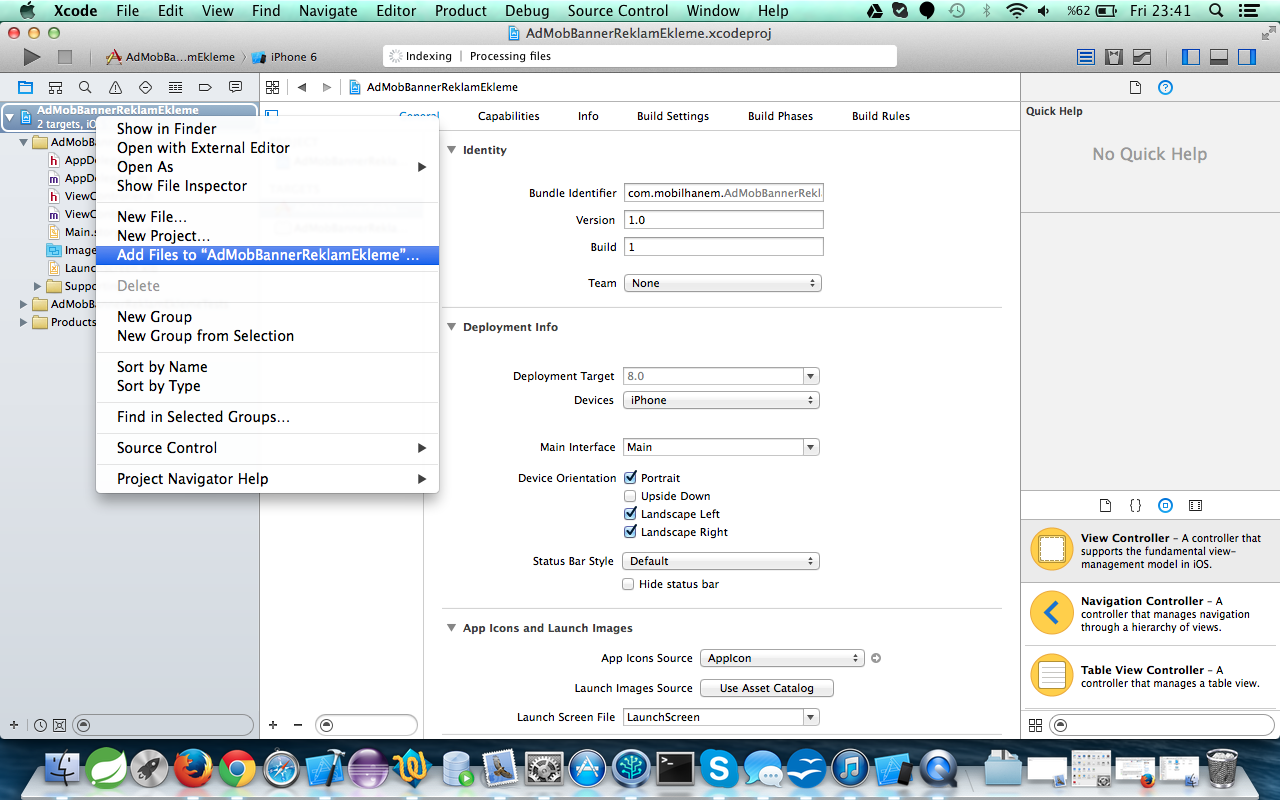The width and height of the screenshot is (1280, 800).
Task: Show the Project navigator folder icon
Action: (x=25, y=87)
